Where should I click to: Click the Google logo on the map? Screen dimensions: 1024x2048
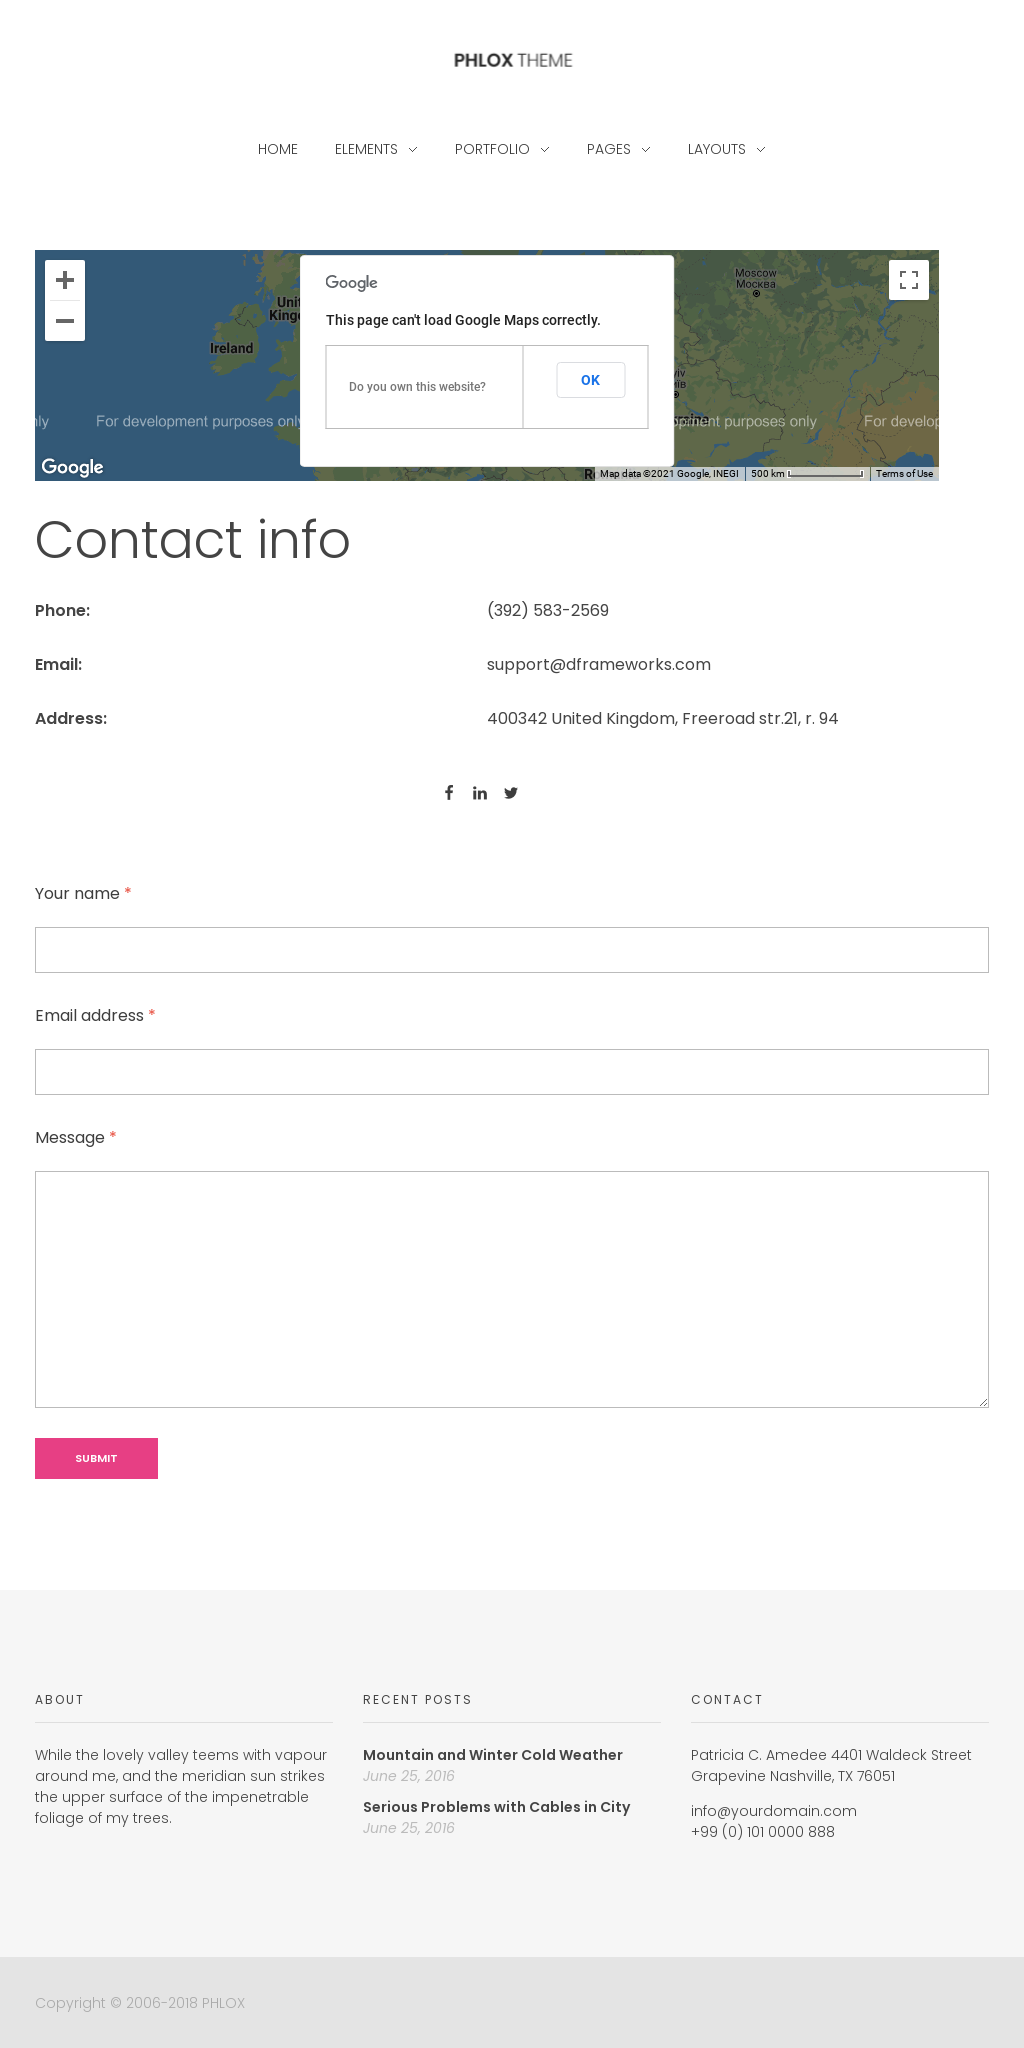(x=72, y=467)
